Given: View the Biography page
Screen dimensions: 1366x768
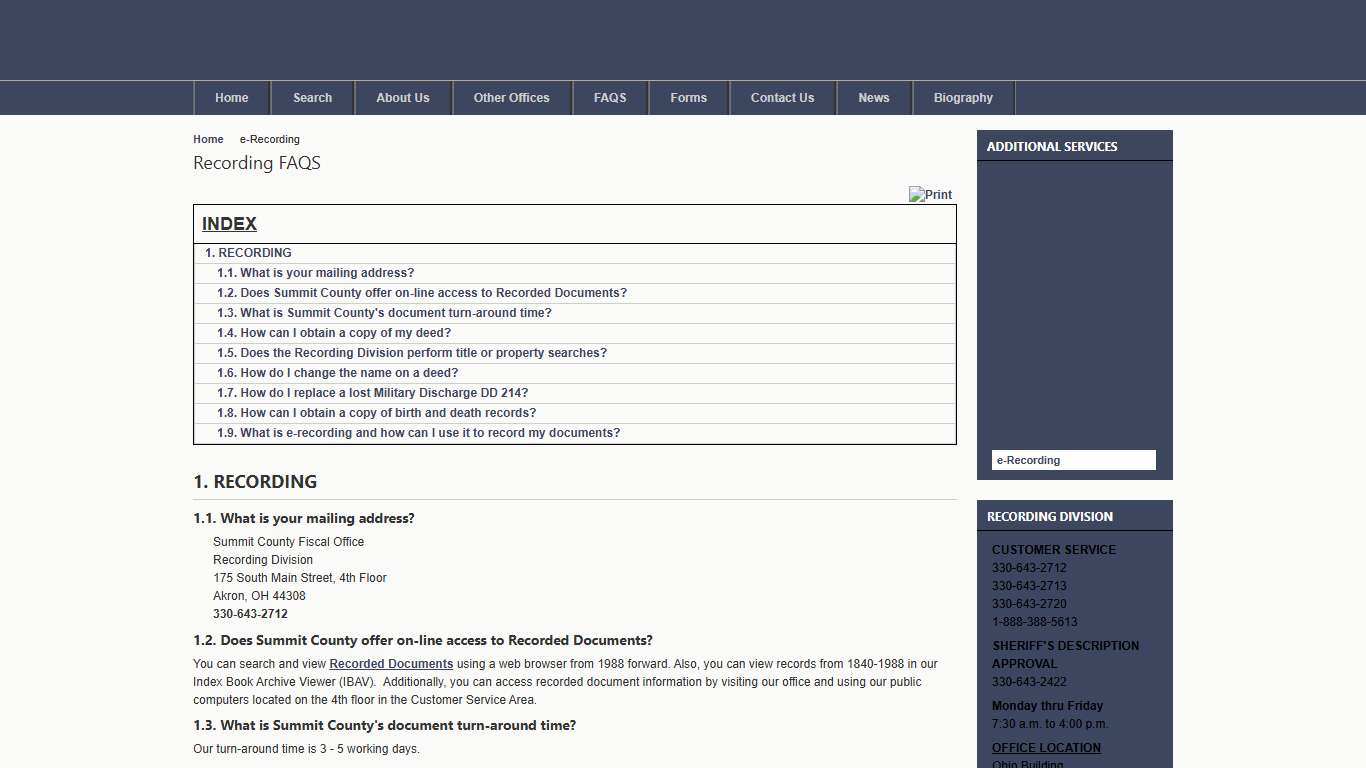Looking at the screenshot, I should 962,97.
